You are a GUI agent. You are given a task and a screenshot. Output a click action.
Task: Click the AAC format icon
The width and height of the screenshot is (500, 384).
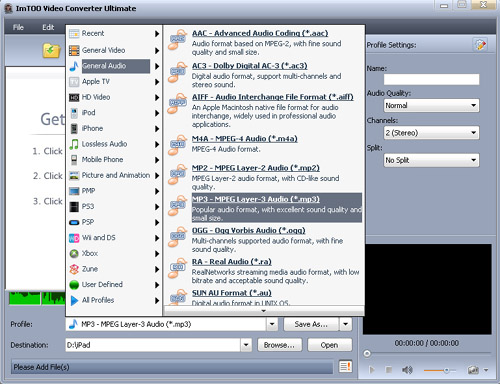[177, 40]
